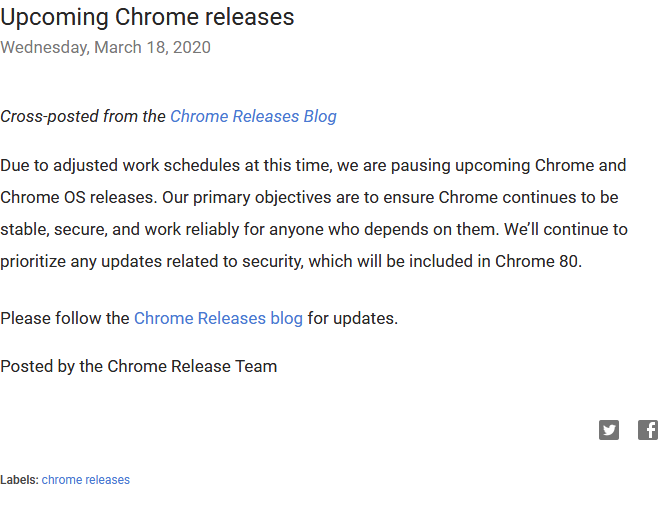The width and height of the screenshot is (660, 522).
Task: Click the 'Cross-posted from the' italic text
Action: (x=83, y=116)
